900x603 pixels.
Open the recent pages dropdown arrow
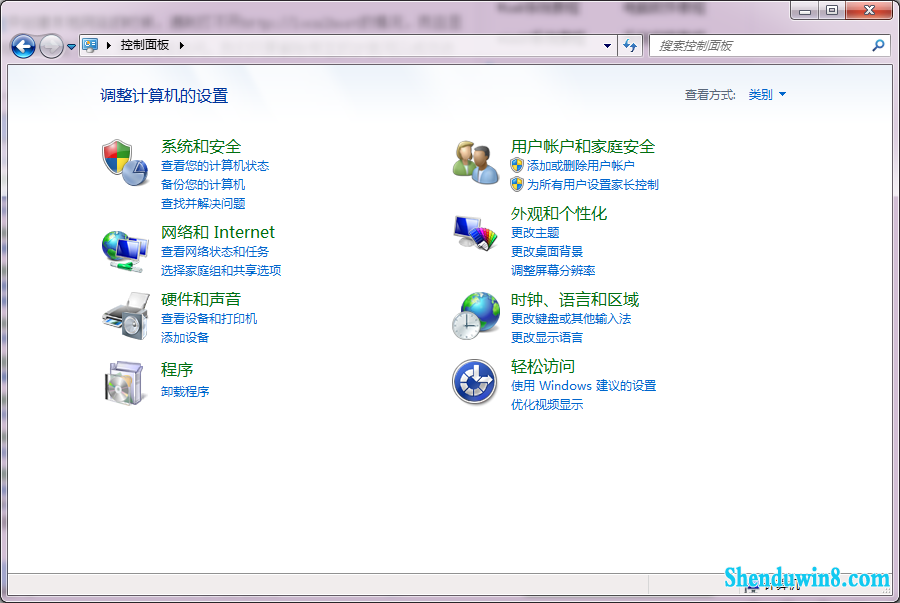coord(71,47)
